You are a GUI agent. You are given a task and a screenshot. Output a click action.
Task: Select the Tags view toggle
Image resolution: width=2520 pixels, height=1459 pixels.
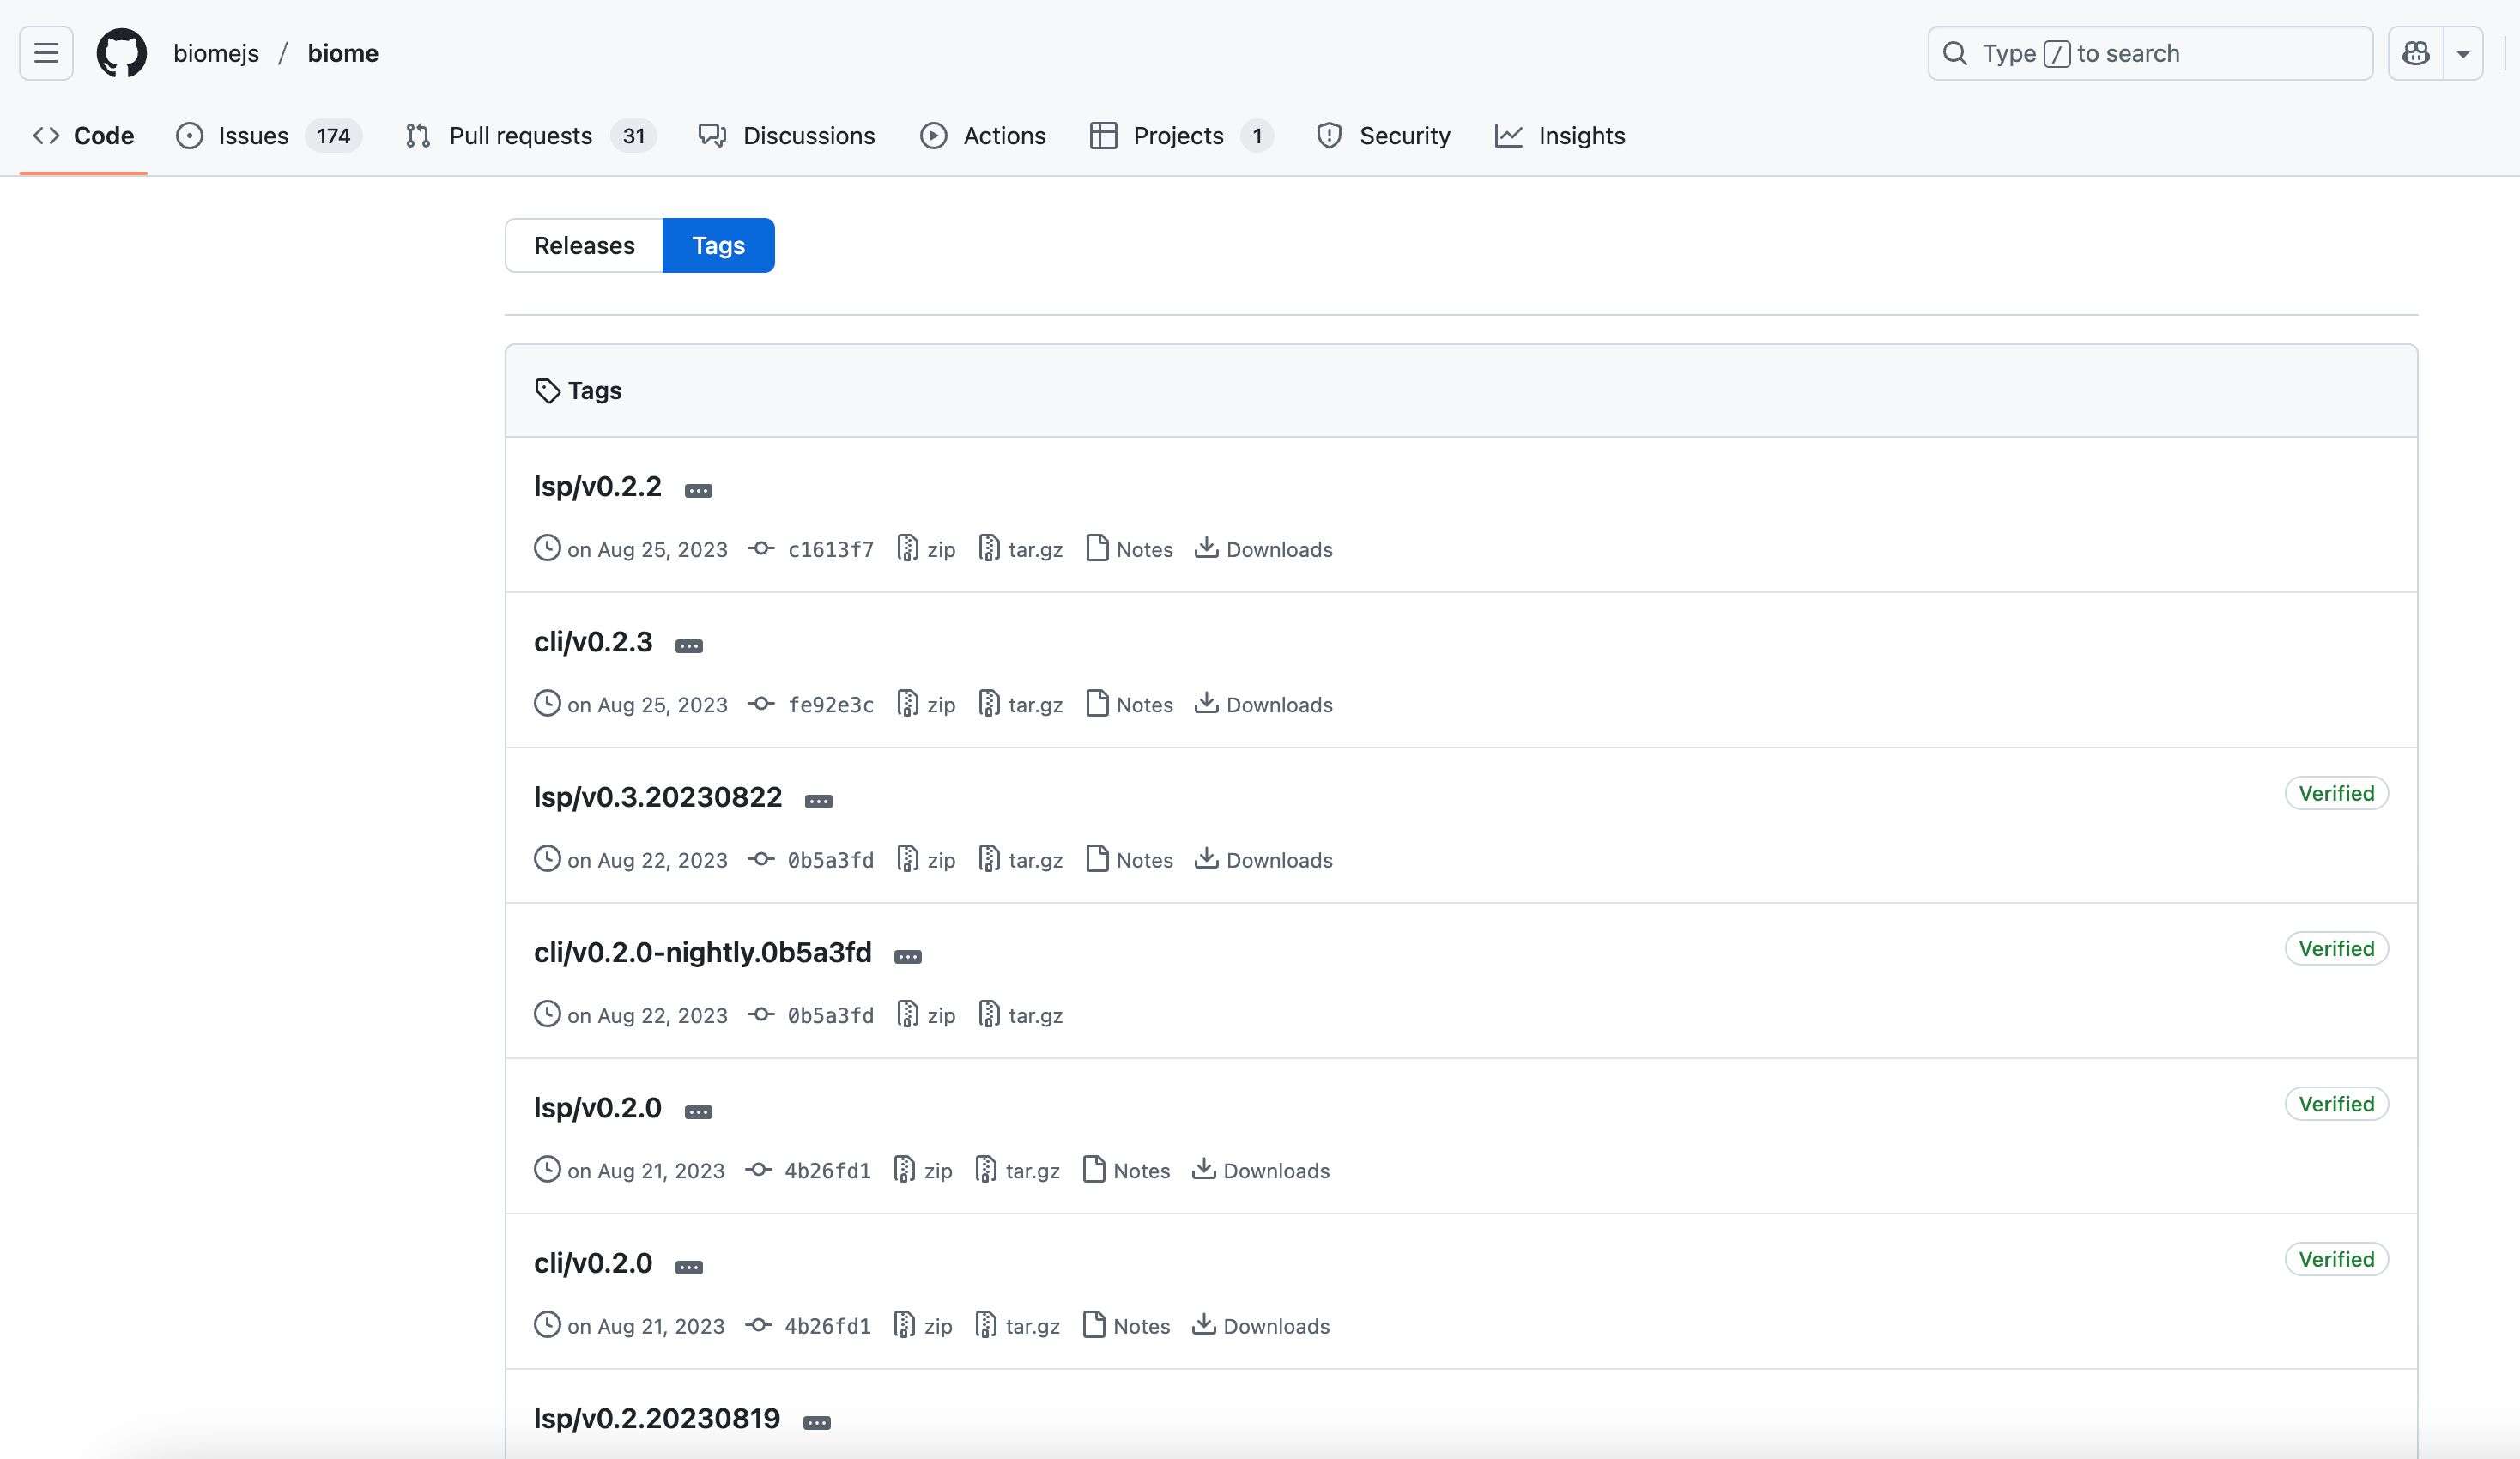click(718, 245)
